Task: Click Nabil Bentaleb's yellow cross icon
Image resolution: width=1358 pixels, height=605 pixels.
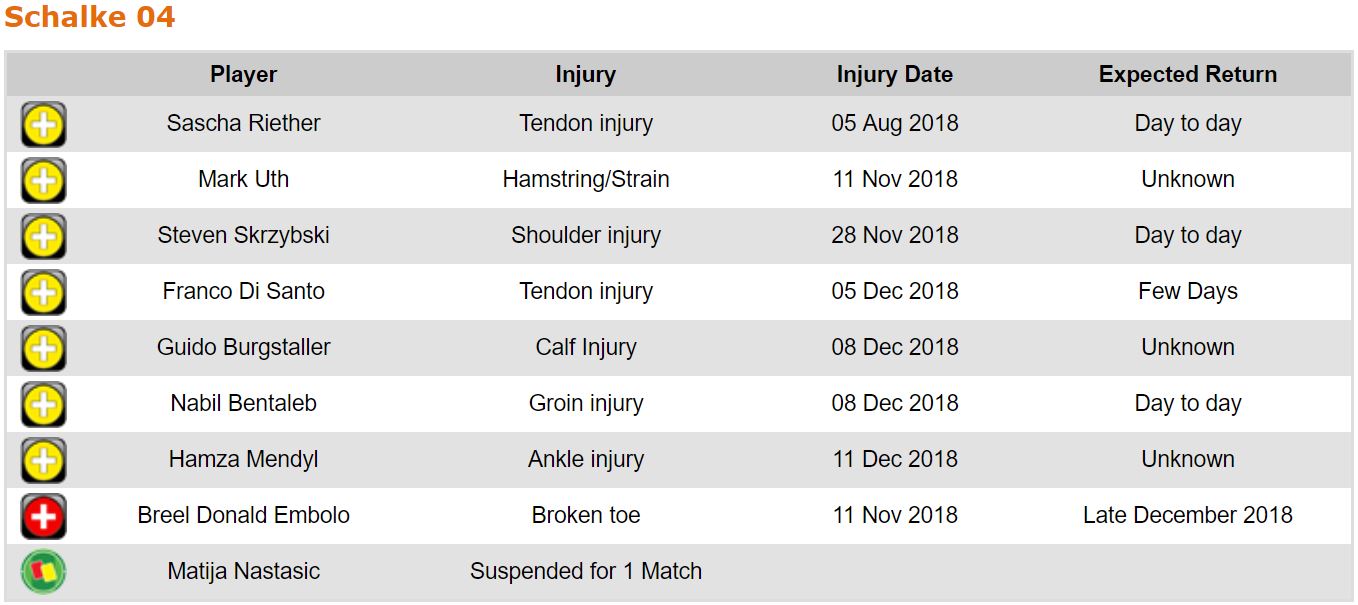Action: (43, 405)
